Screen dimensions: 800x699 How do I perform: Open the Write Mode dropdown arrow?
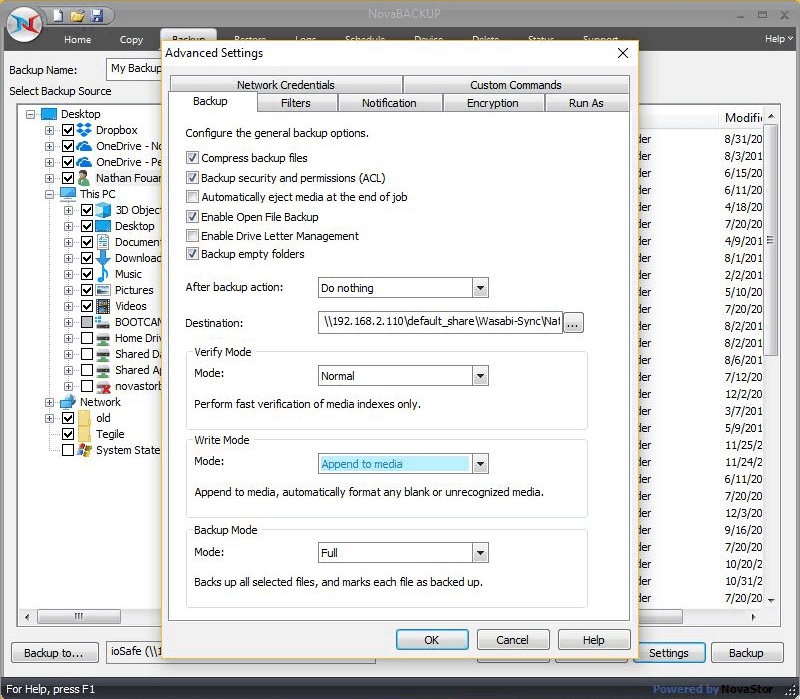480,464
